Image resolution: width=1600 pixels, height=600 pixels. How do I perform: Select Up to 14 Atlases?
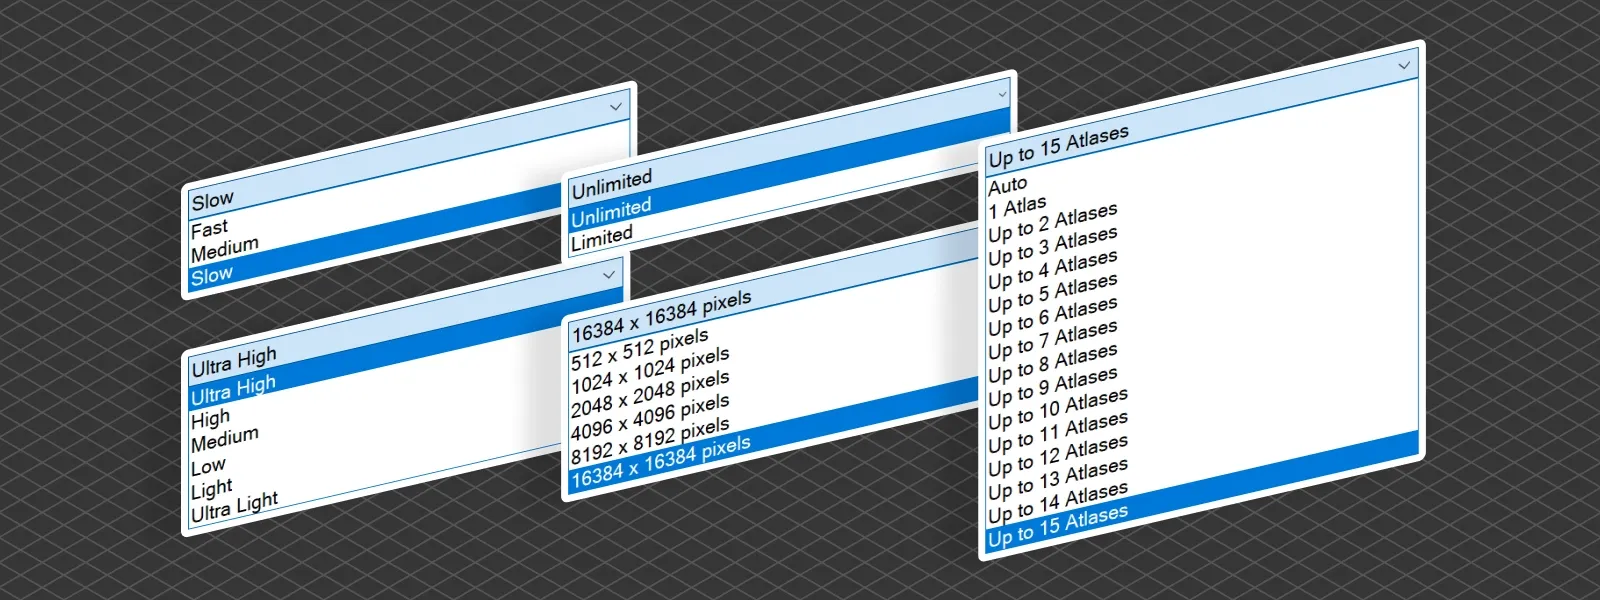point(1058,501)
